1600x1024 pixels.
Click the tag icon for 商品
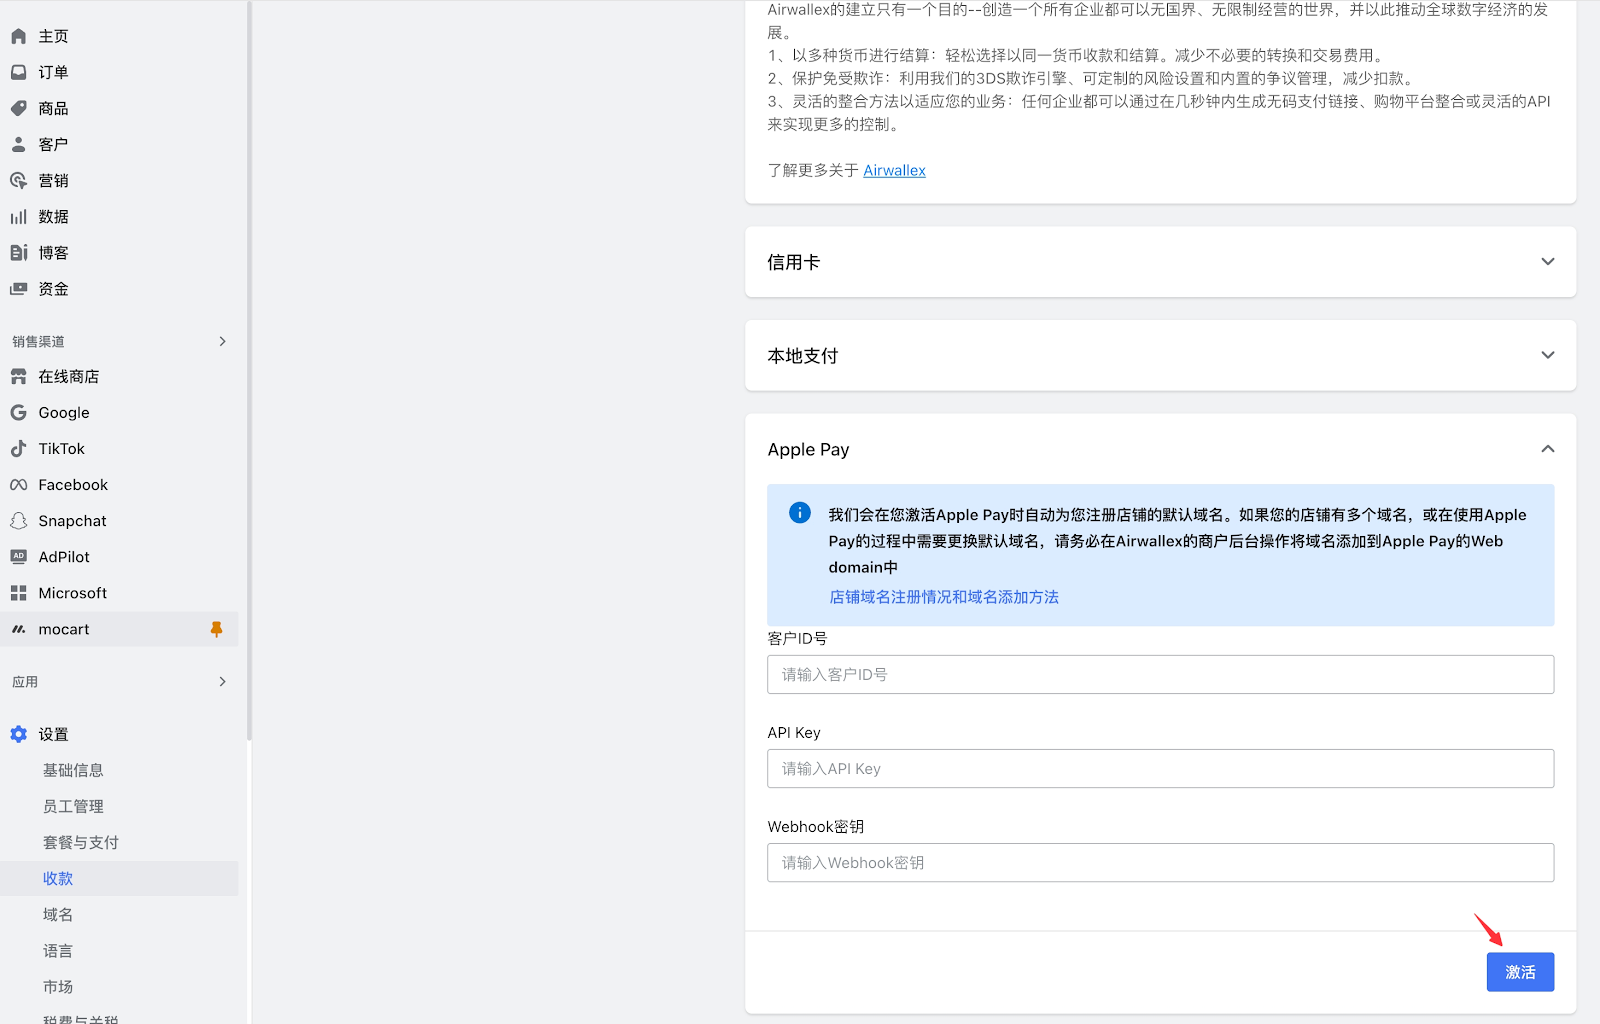(18, 108)
